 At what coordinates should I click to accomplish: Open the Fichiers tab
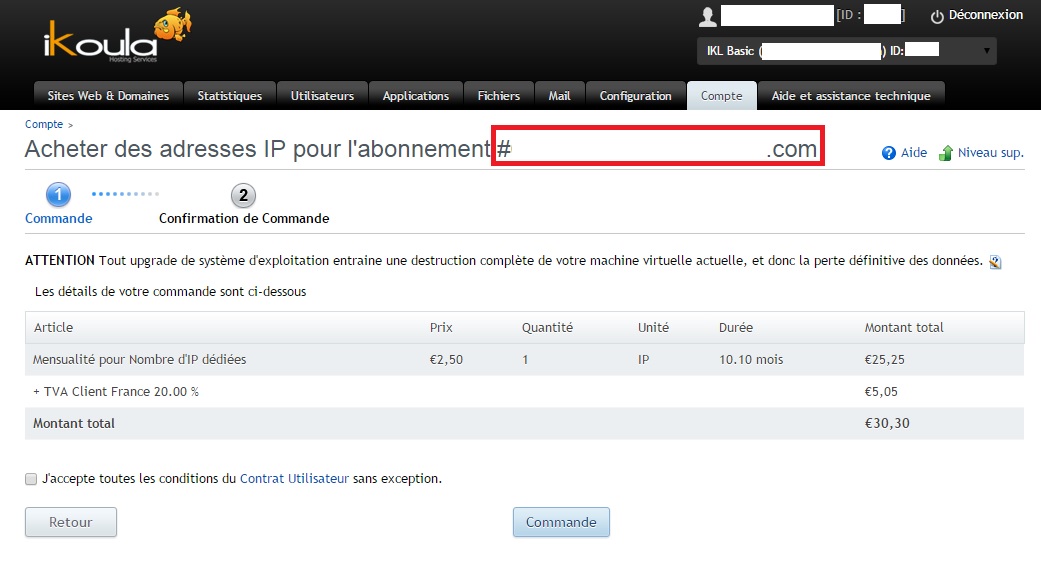click(x=498, y=96)
